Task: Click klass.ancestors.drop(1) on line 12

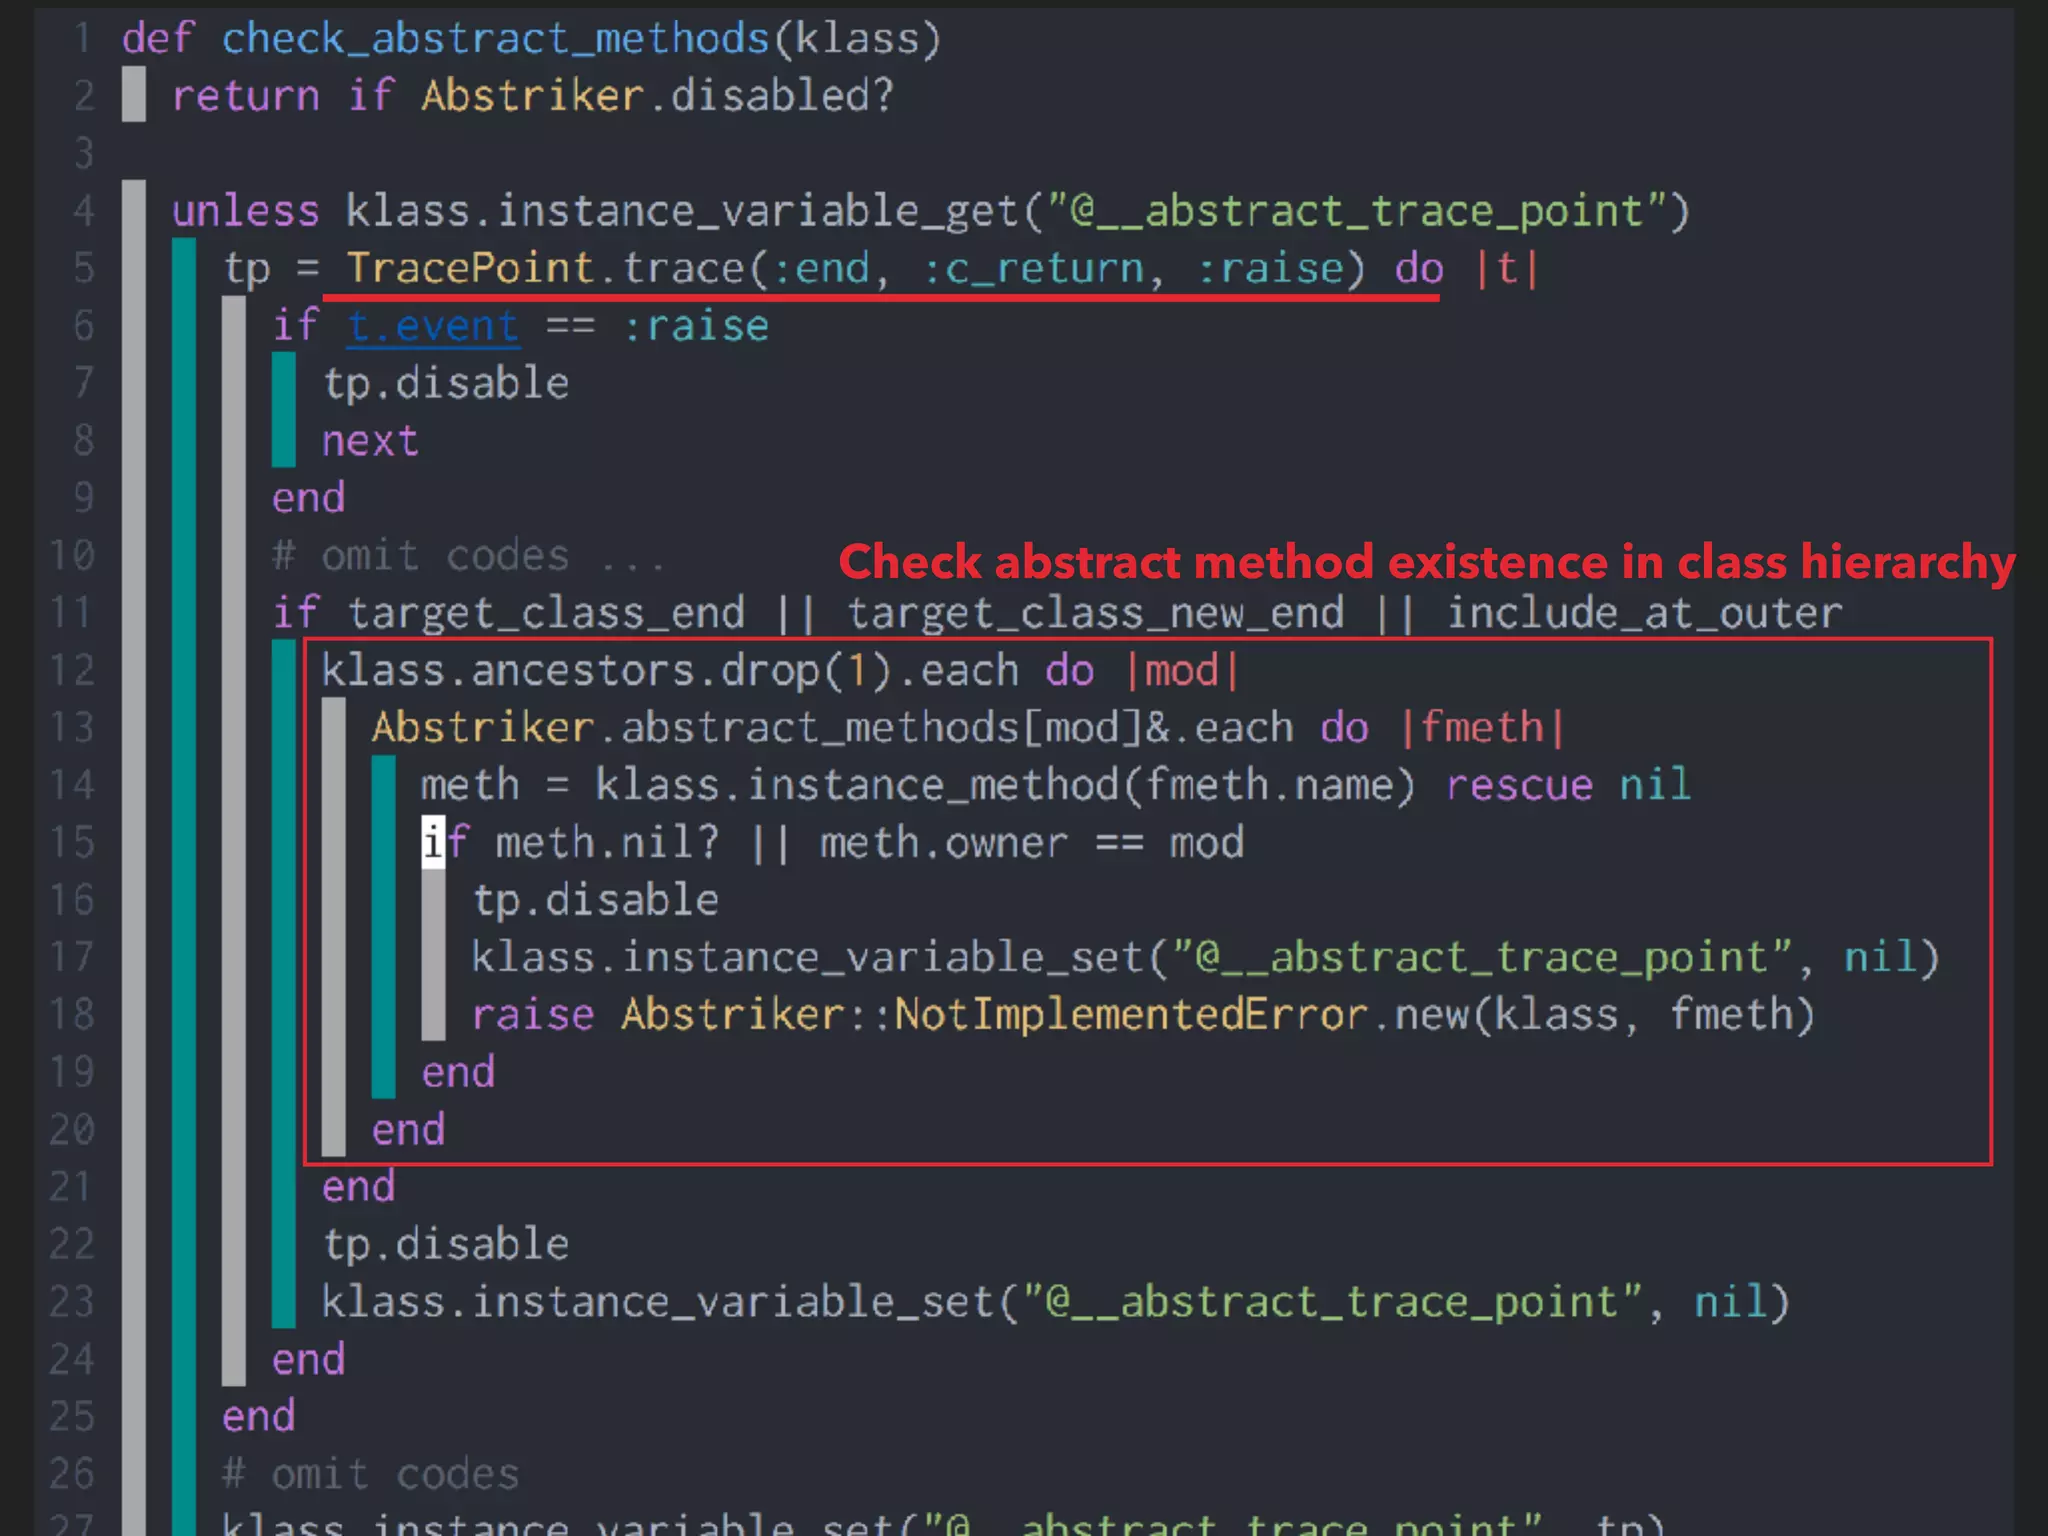Action: pos(605,670)
